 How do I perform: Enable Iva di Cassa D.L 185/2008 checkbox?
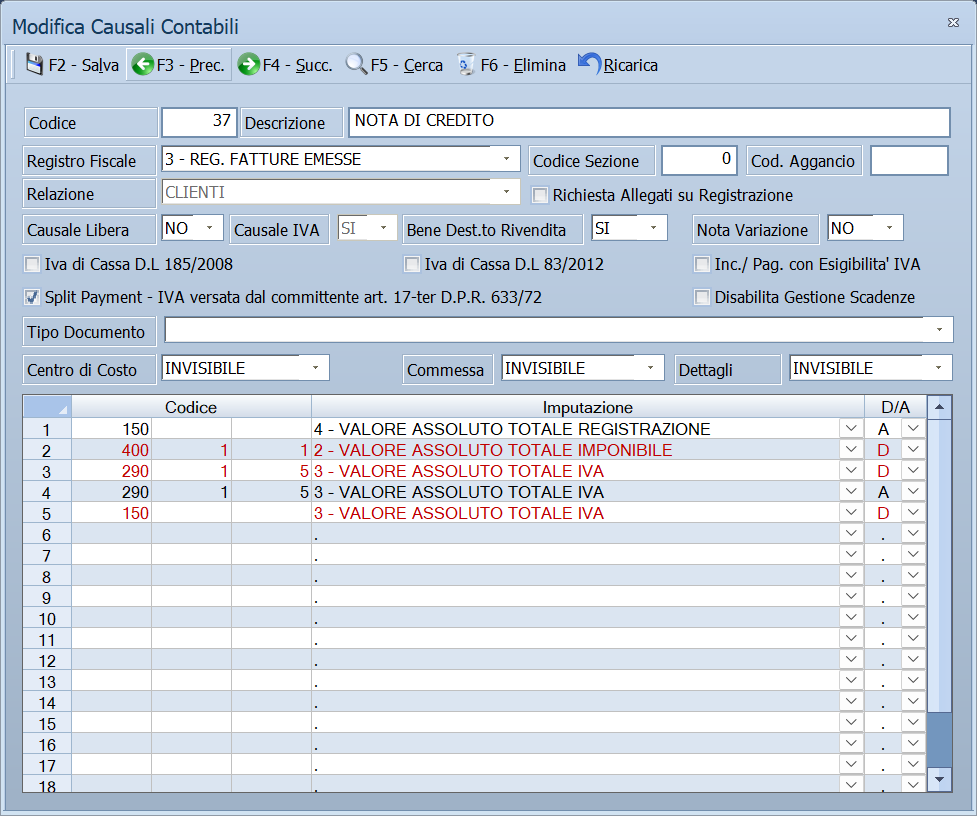click(31, 264)
